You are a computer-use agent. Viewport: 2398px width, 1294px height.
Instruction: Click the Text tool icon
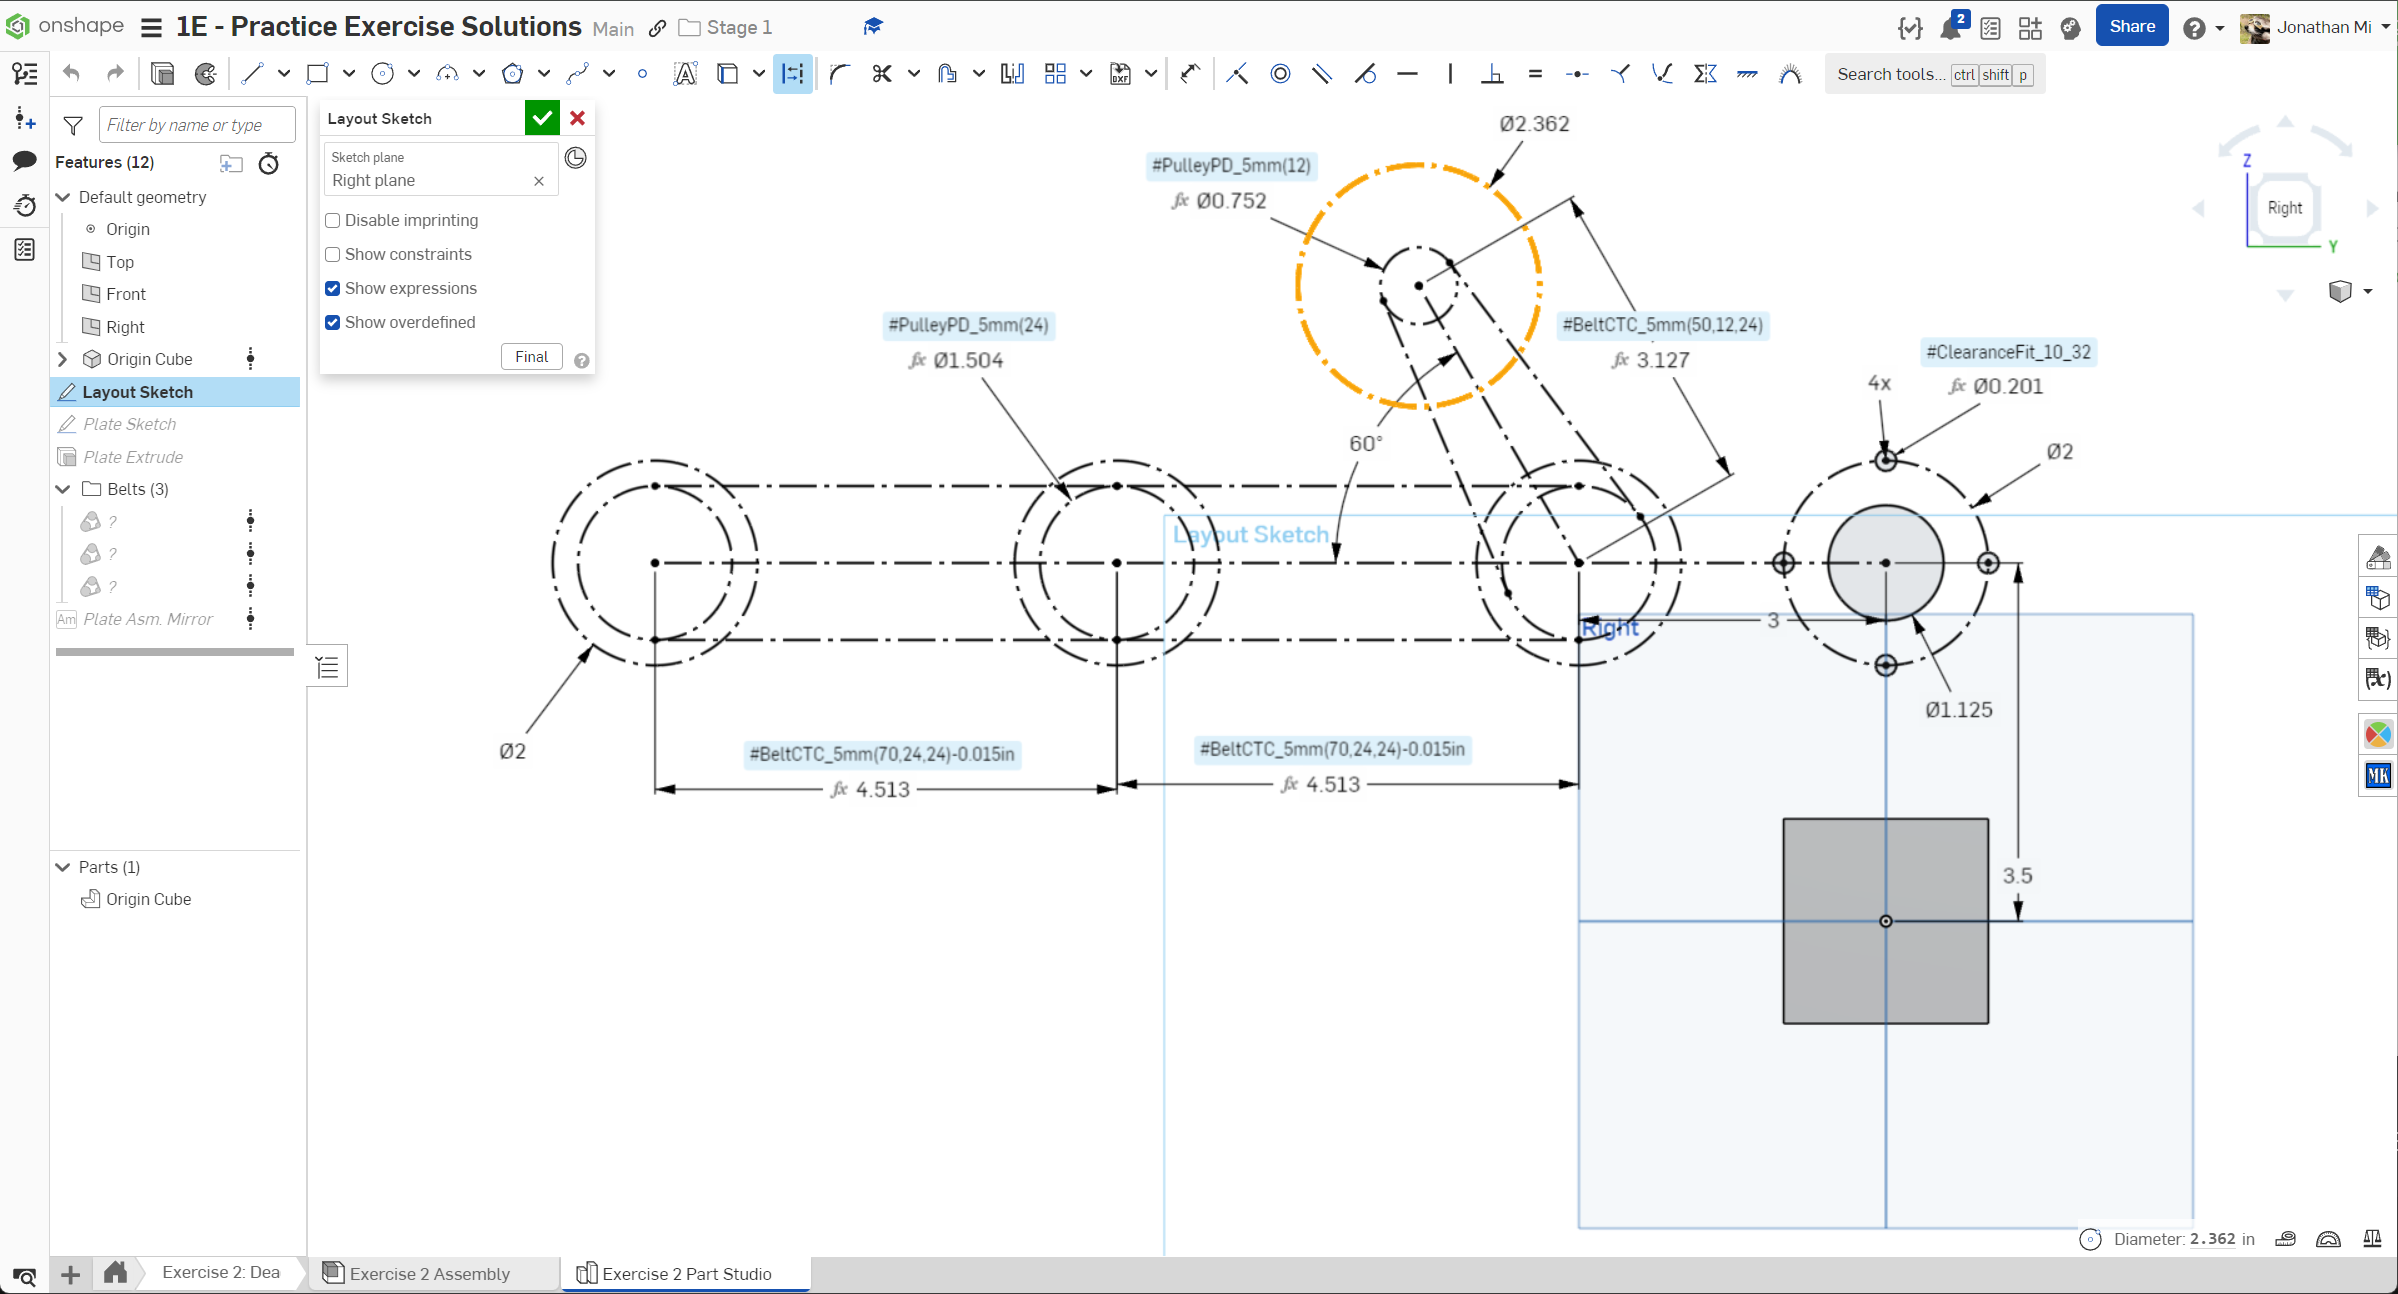click(685, 74)
